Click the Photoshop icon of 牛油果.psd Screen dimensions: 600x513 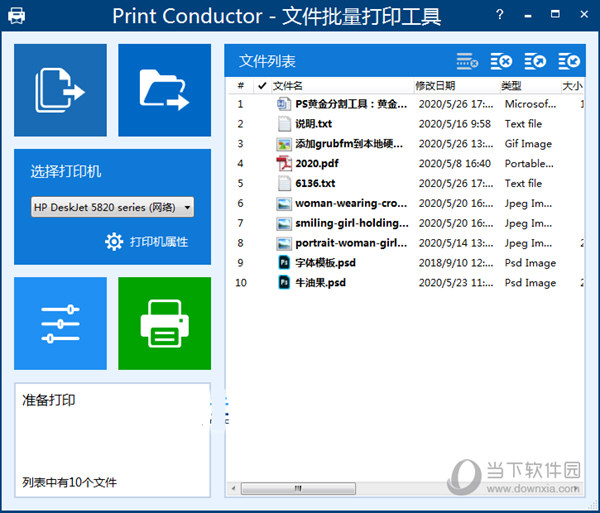284,283
